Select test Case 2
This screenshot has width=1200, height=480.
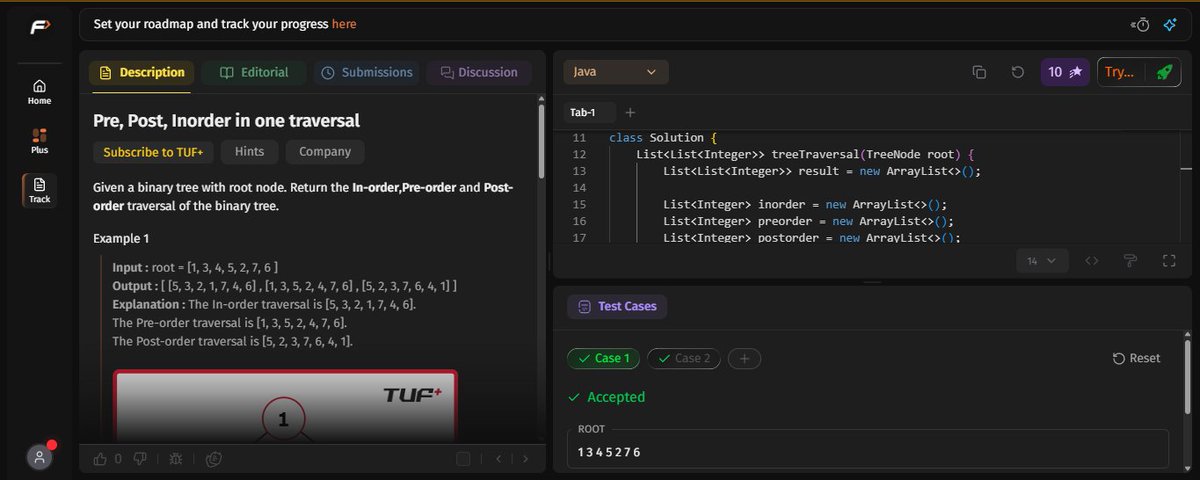(683, 358)
